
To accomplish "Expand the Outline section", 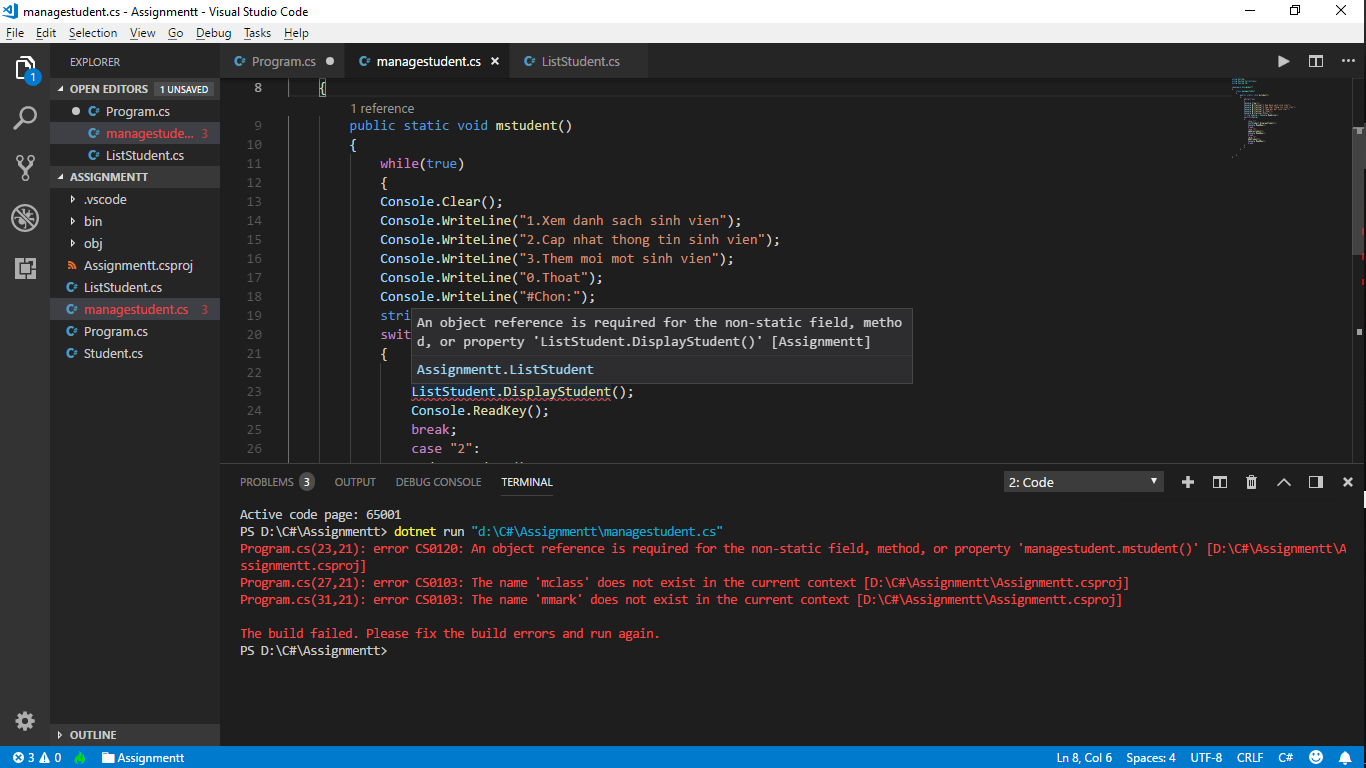I will coord(93,735).
